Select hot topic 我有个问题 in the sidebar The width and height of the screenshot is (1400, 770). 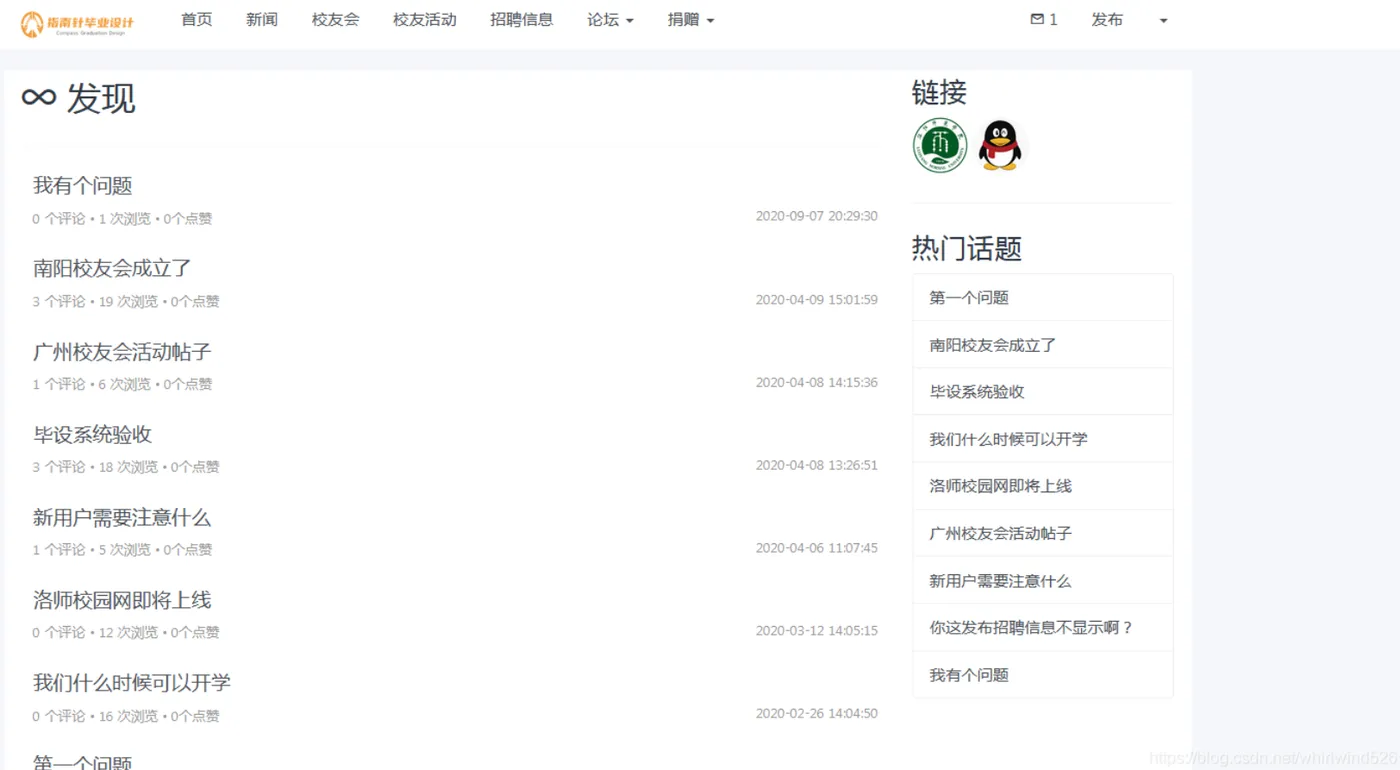click(x=1043, y=675)
